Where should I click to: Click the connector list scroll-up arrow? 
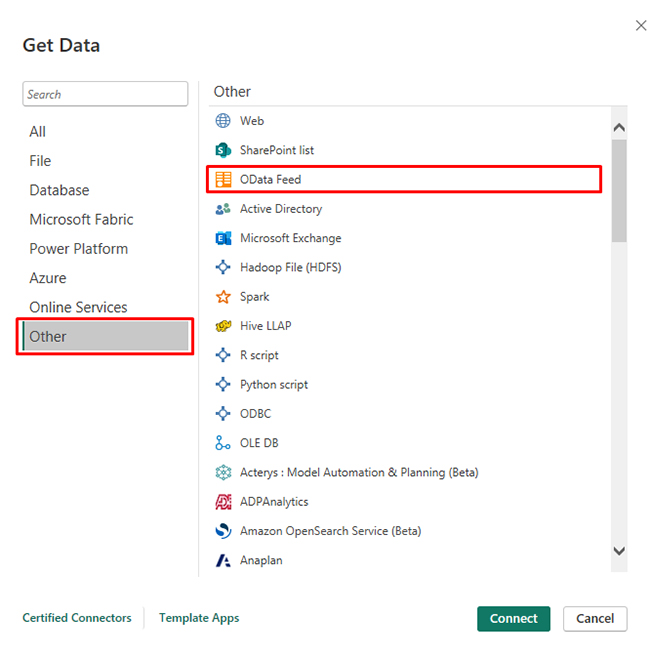tap(619, 127)
